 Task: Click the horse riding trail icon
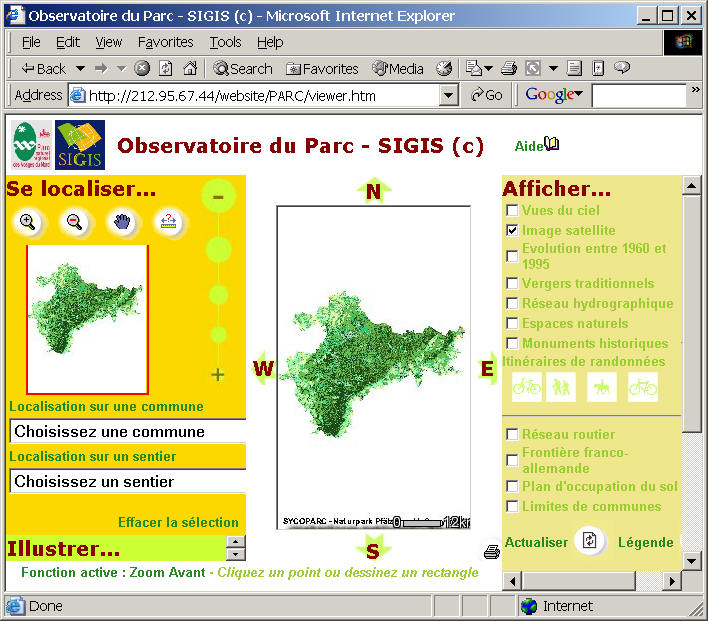[x=602, y=387]
